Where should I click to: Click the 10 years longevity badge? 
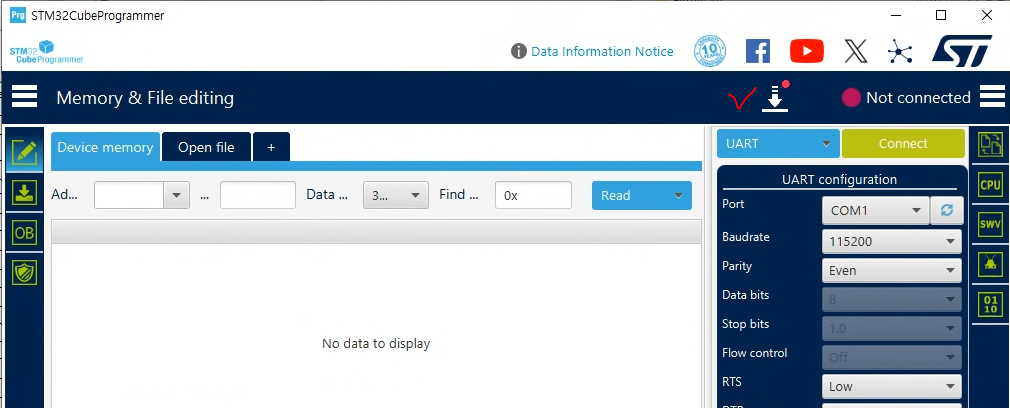pyautogui.click(x=710, y=51)
